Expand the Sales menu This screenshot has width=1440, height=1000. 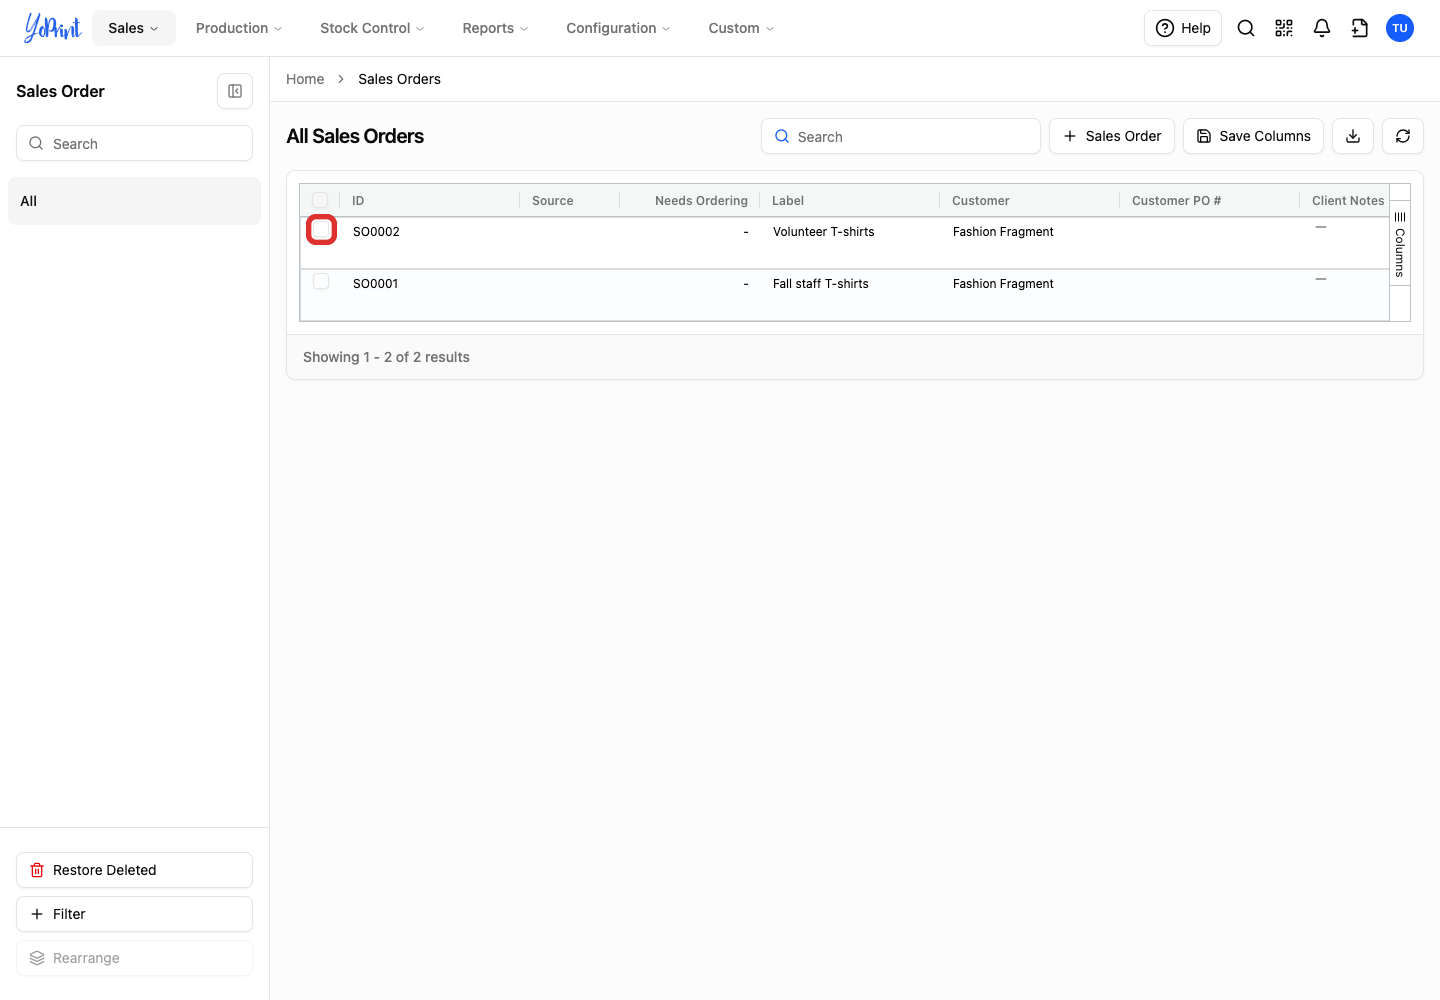click(x=134, y=28)
